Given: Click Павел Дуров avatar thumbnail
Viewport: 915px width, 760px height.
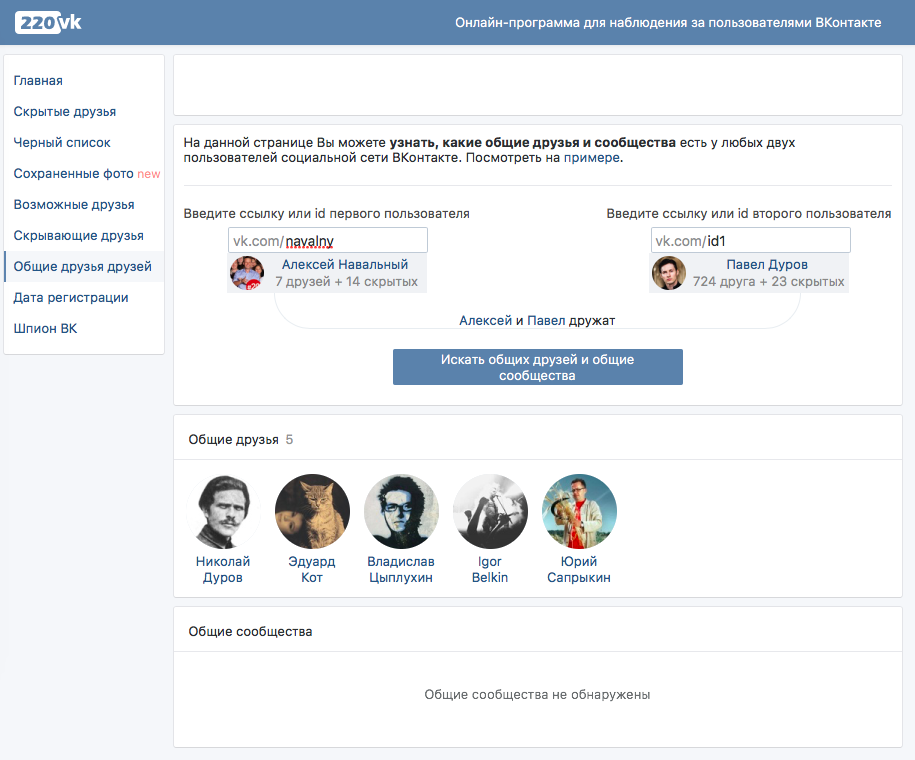Looking at the screenshot, I should pyautogui.click(x=669, y=273).
